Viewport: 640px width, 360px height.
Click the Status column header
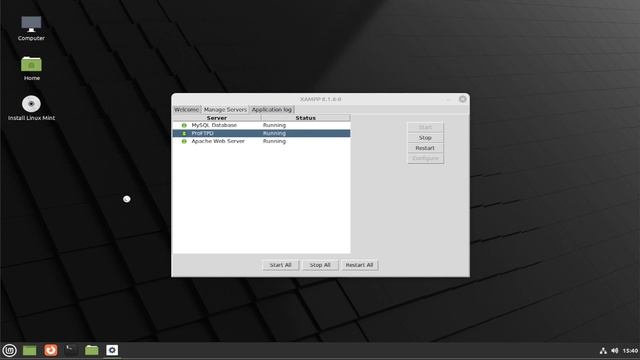point(306,118)
